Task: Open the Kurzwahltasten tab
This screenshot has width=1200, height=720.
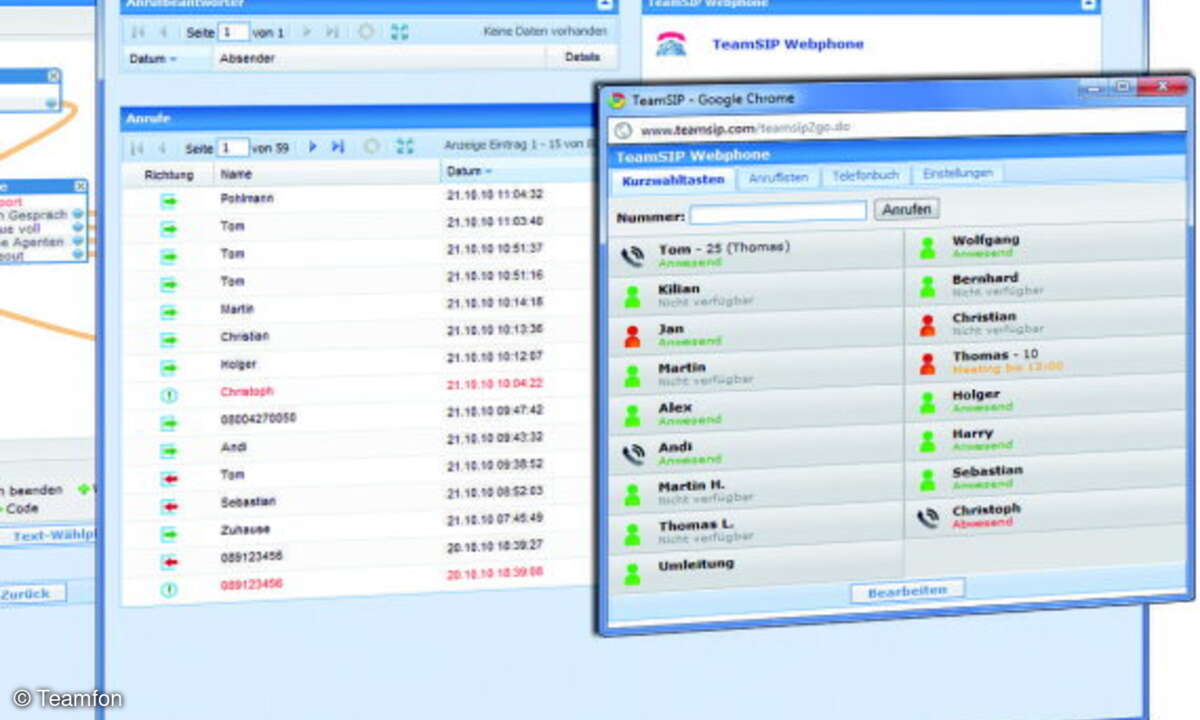Action: pos(672,181)
